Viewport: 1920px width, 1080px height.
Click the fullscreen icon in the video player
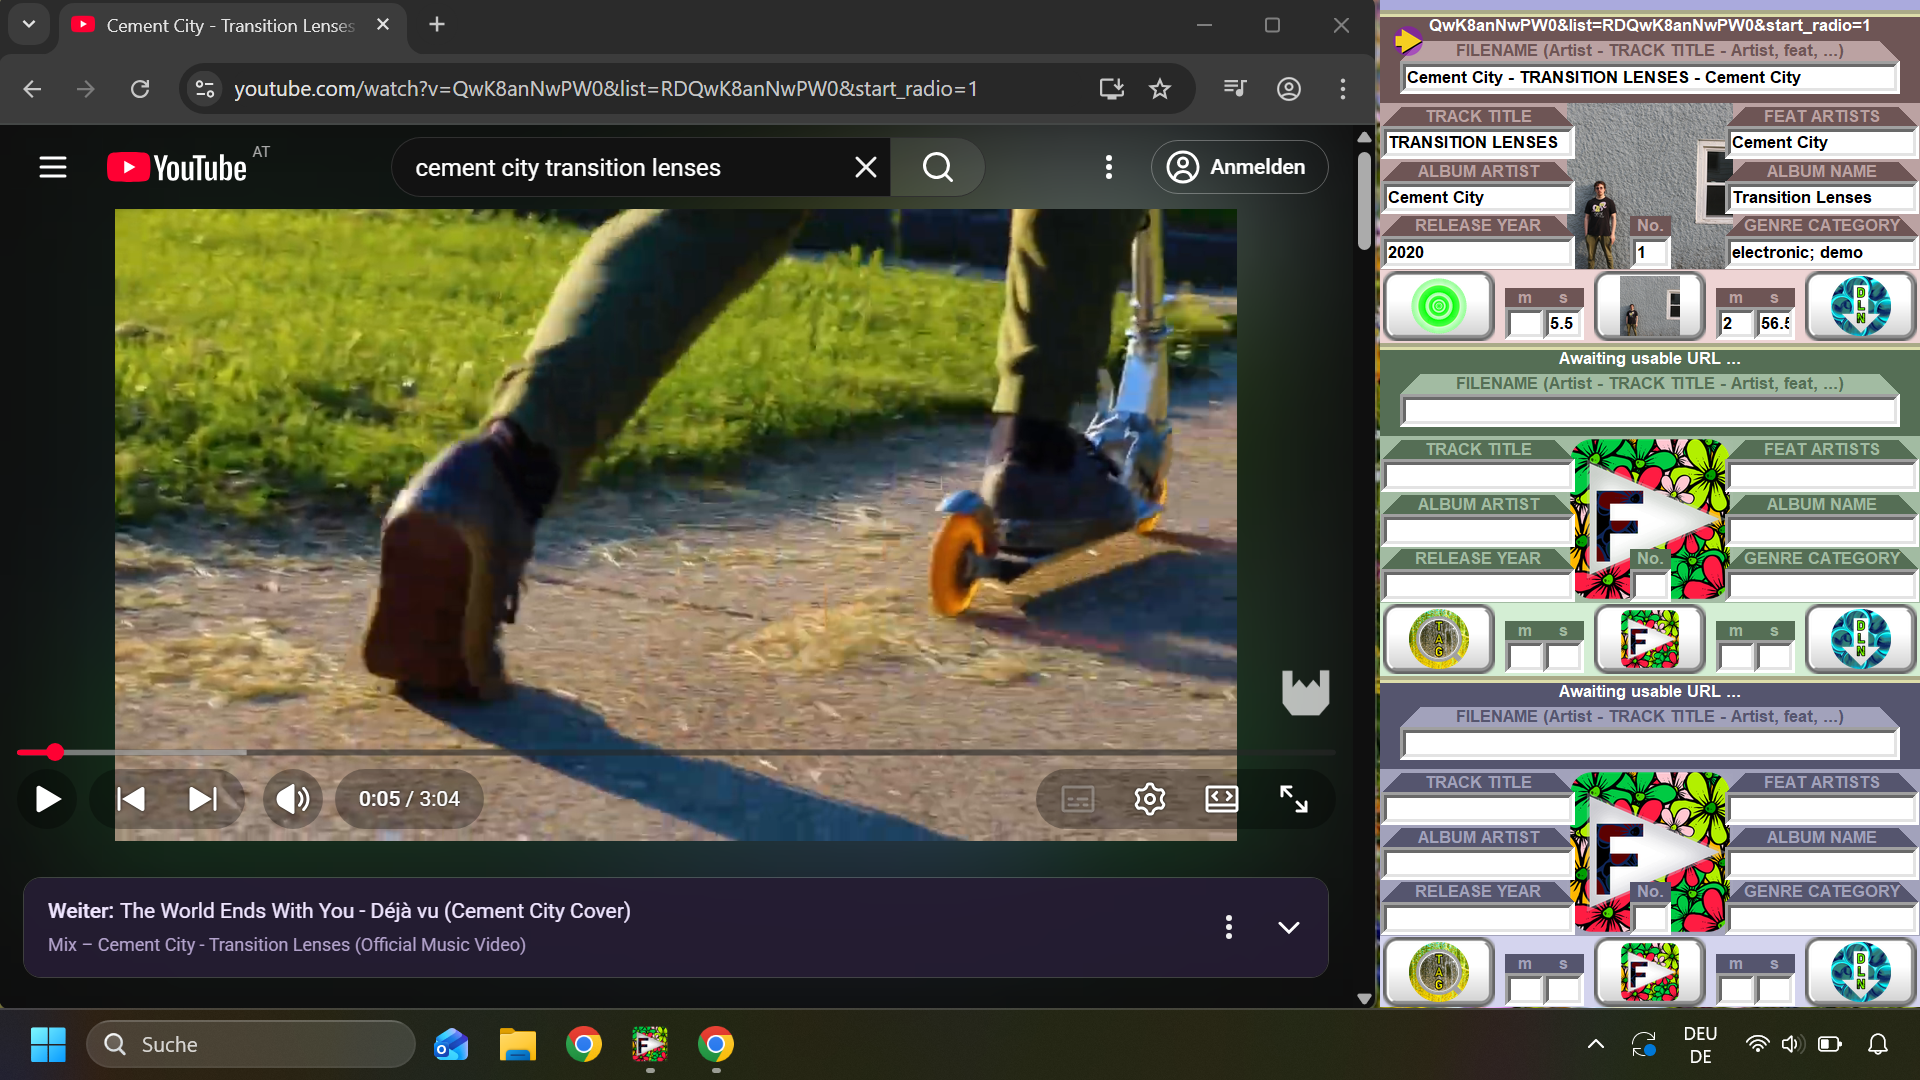(x=1294, y=798)
